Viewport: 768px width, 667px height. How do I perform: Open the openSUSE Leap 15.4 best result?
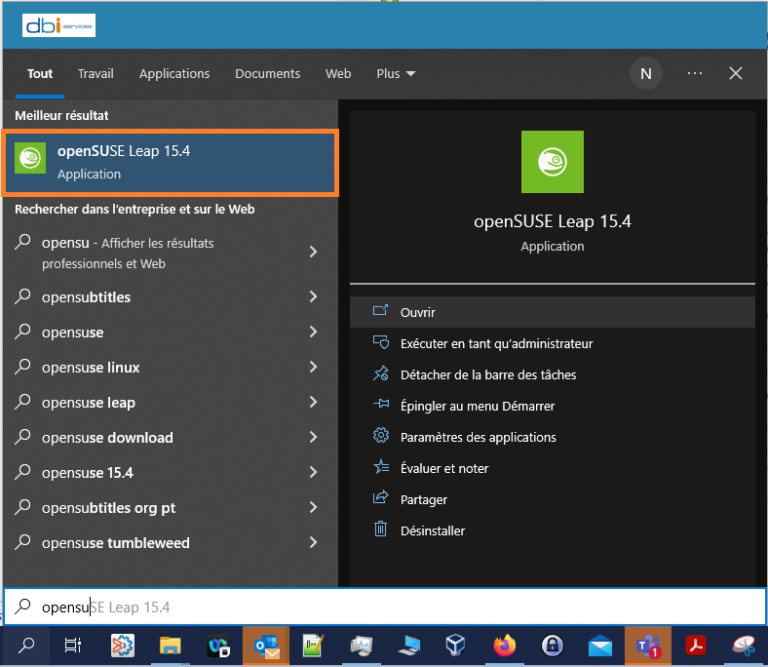point(170,163)
